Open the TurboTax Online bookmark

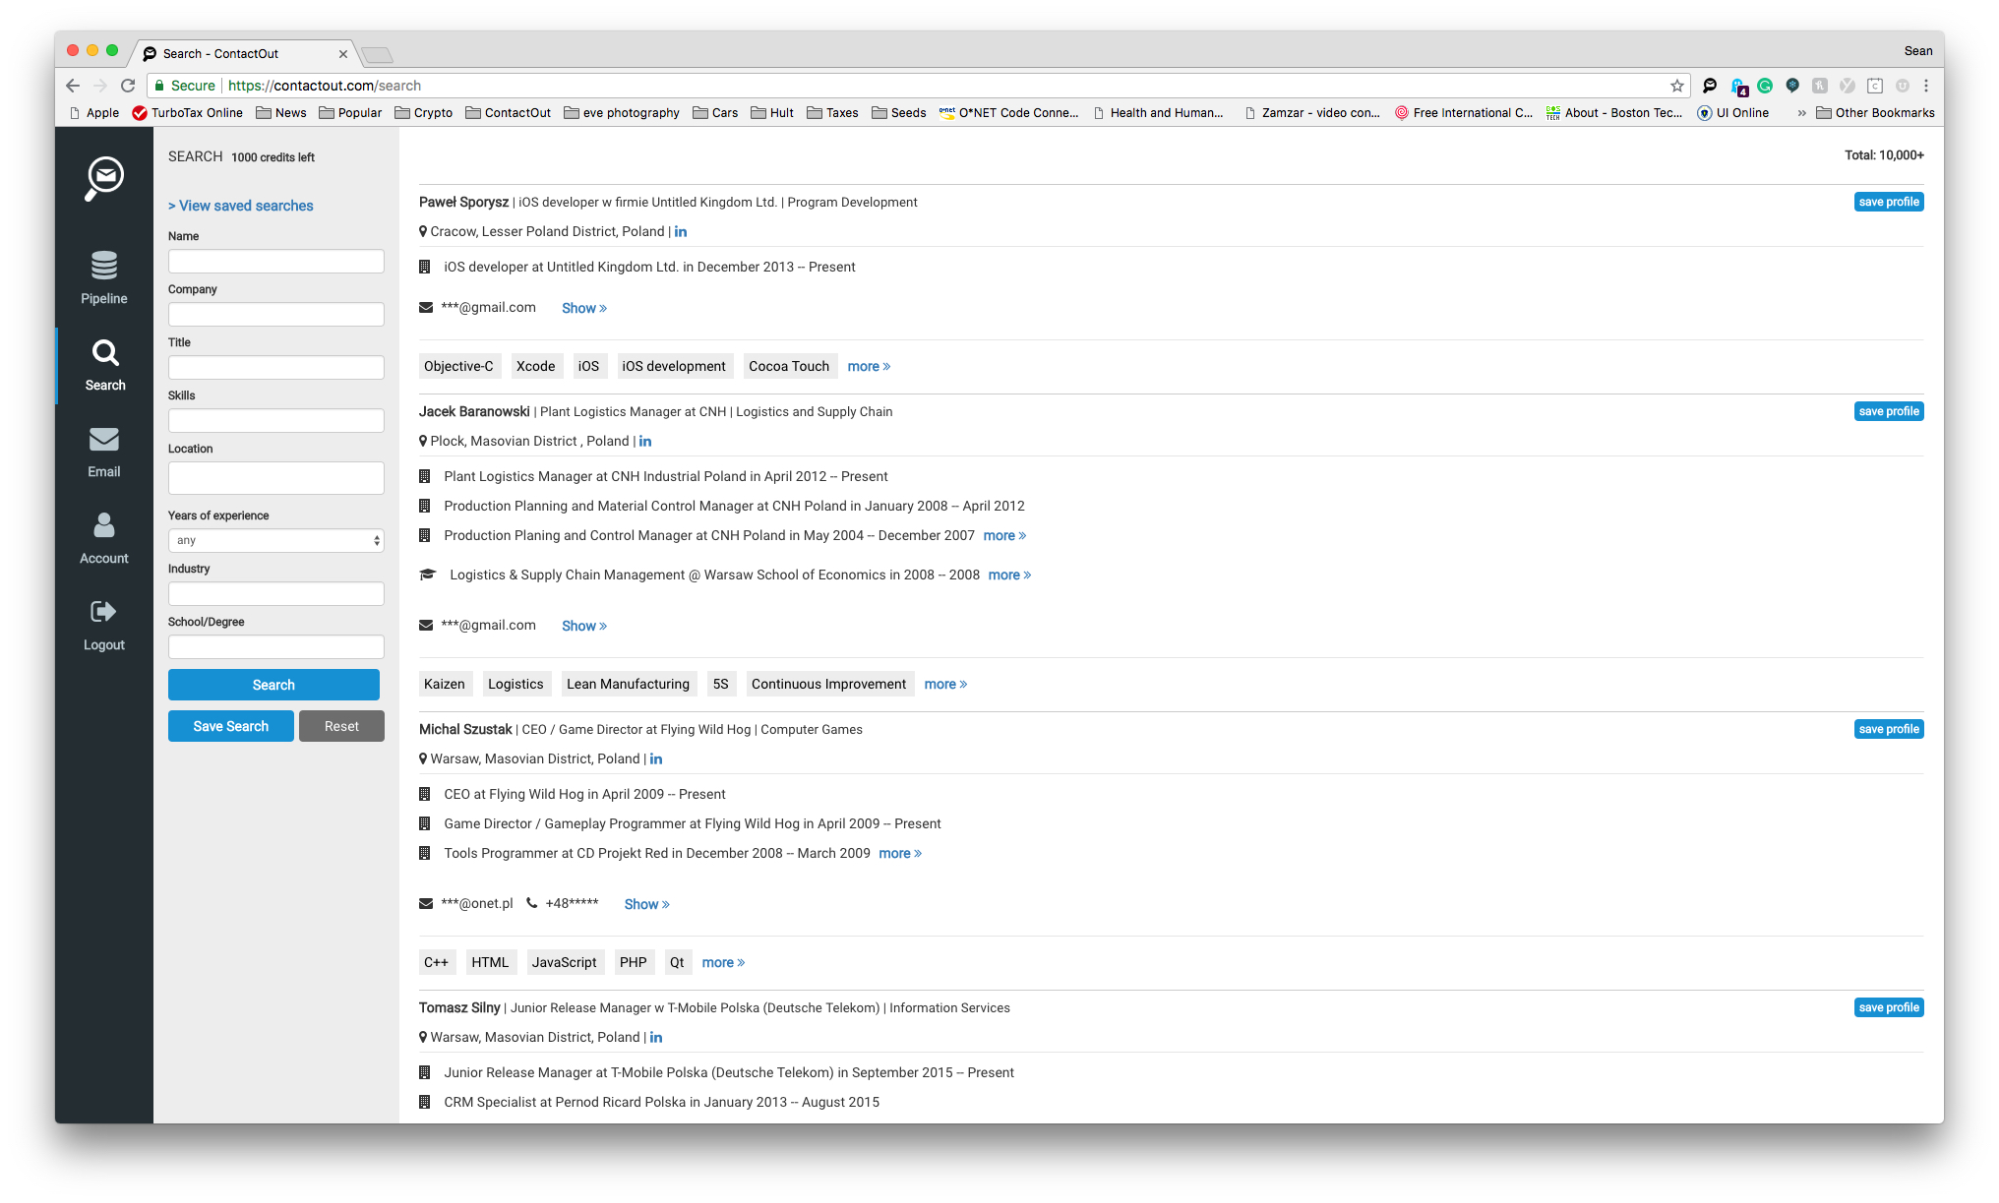[188, 112]
